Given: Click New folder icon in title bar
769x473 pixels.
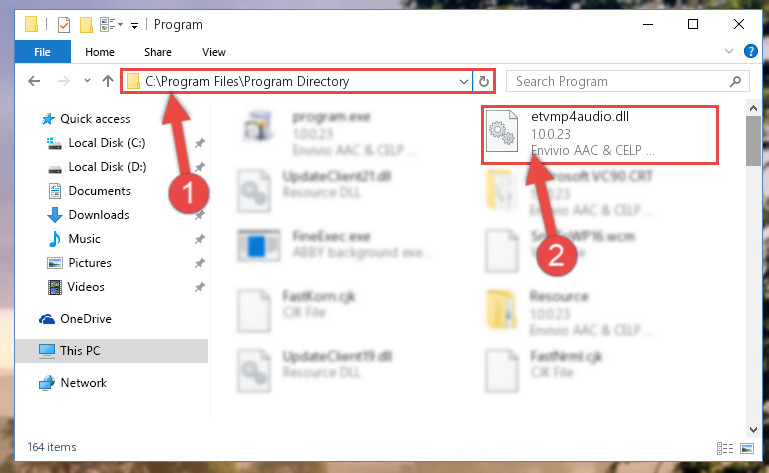Looking at the screenshot, I should (x=86, y=25).
